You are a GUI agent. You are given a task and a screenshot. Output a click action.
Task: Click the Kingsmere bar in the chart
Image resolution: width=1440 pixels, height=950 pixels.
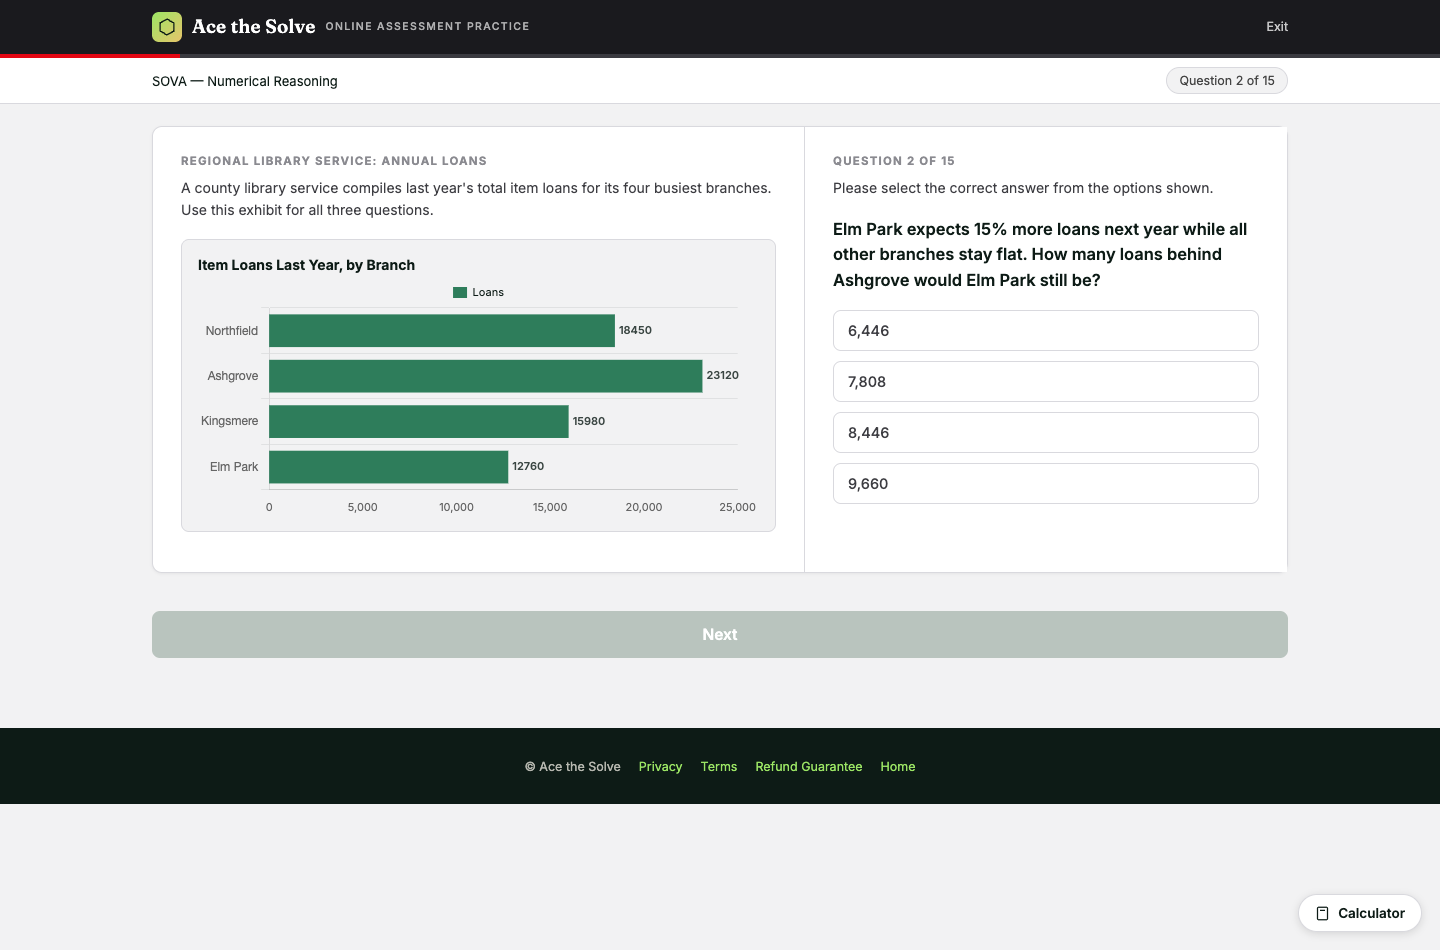(x=419, y=421)
